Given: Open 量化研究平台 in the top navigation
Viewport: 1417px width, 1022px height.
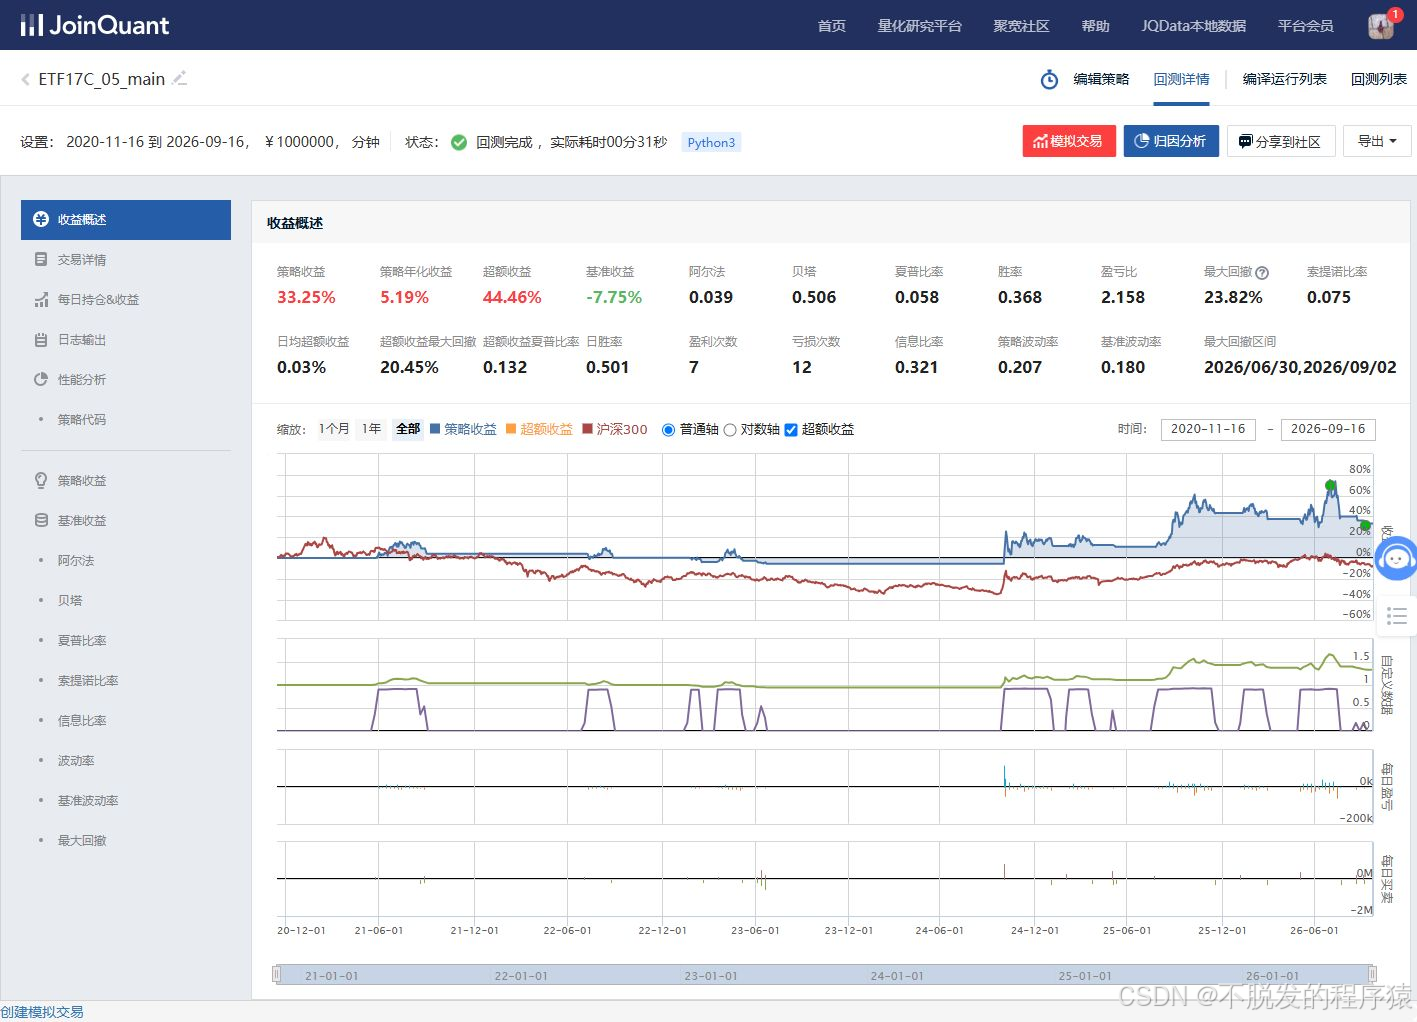Looking at the screenshot, I should click(920, 26).
